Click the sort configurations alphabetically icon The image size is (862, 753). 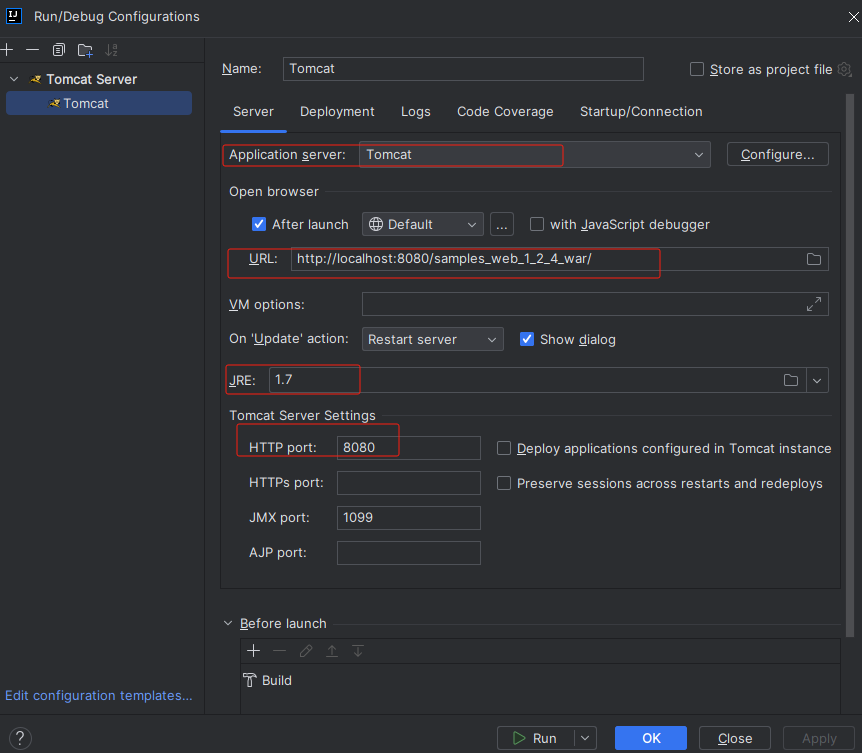coord(111,50)
